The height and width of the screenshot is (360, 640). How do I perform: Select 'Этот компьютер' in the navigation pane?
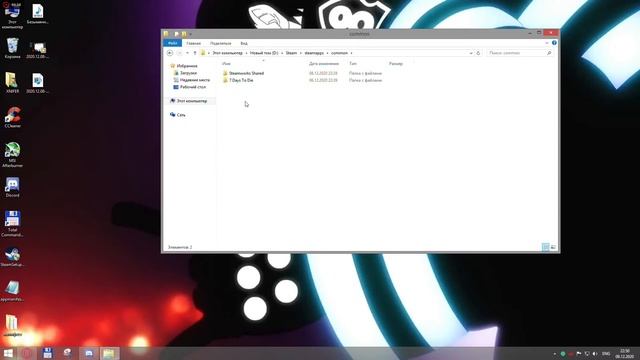pyautogui.click(x=191, y=101)
